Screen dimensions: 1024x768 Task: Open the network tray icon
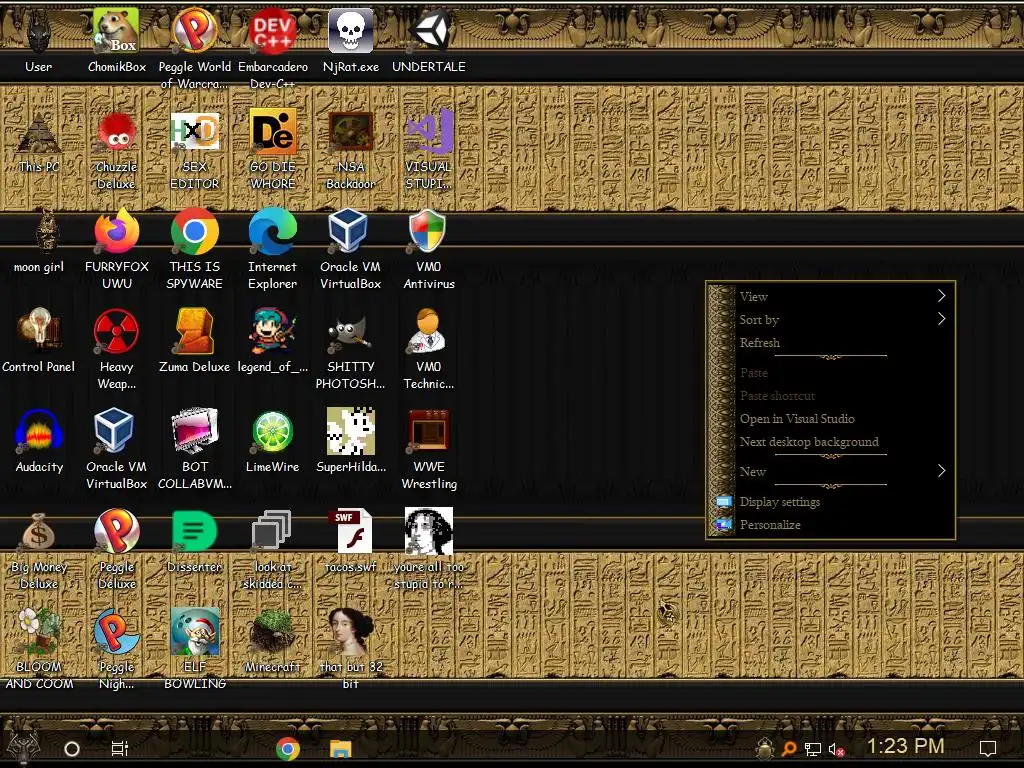(x=812, y=749)
